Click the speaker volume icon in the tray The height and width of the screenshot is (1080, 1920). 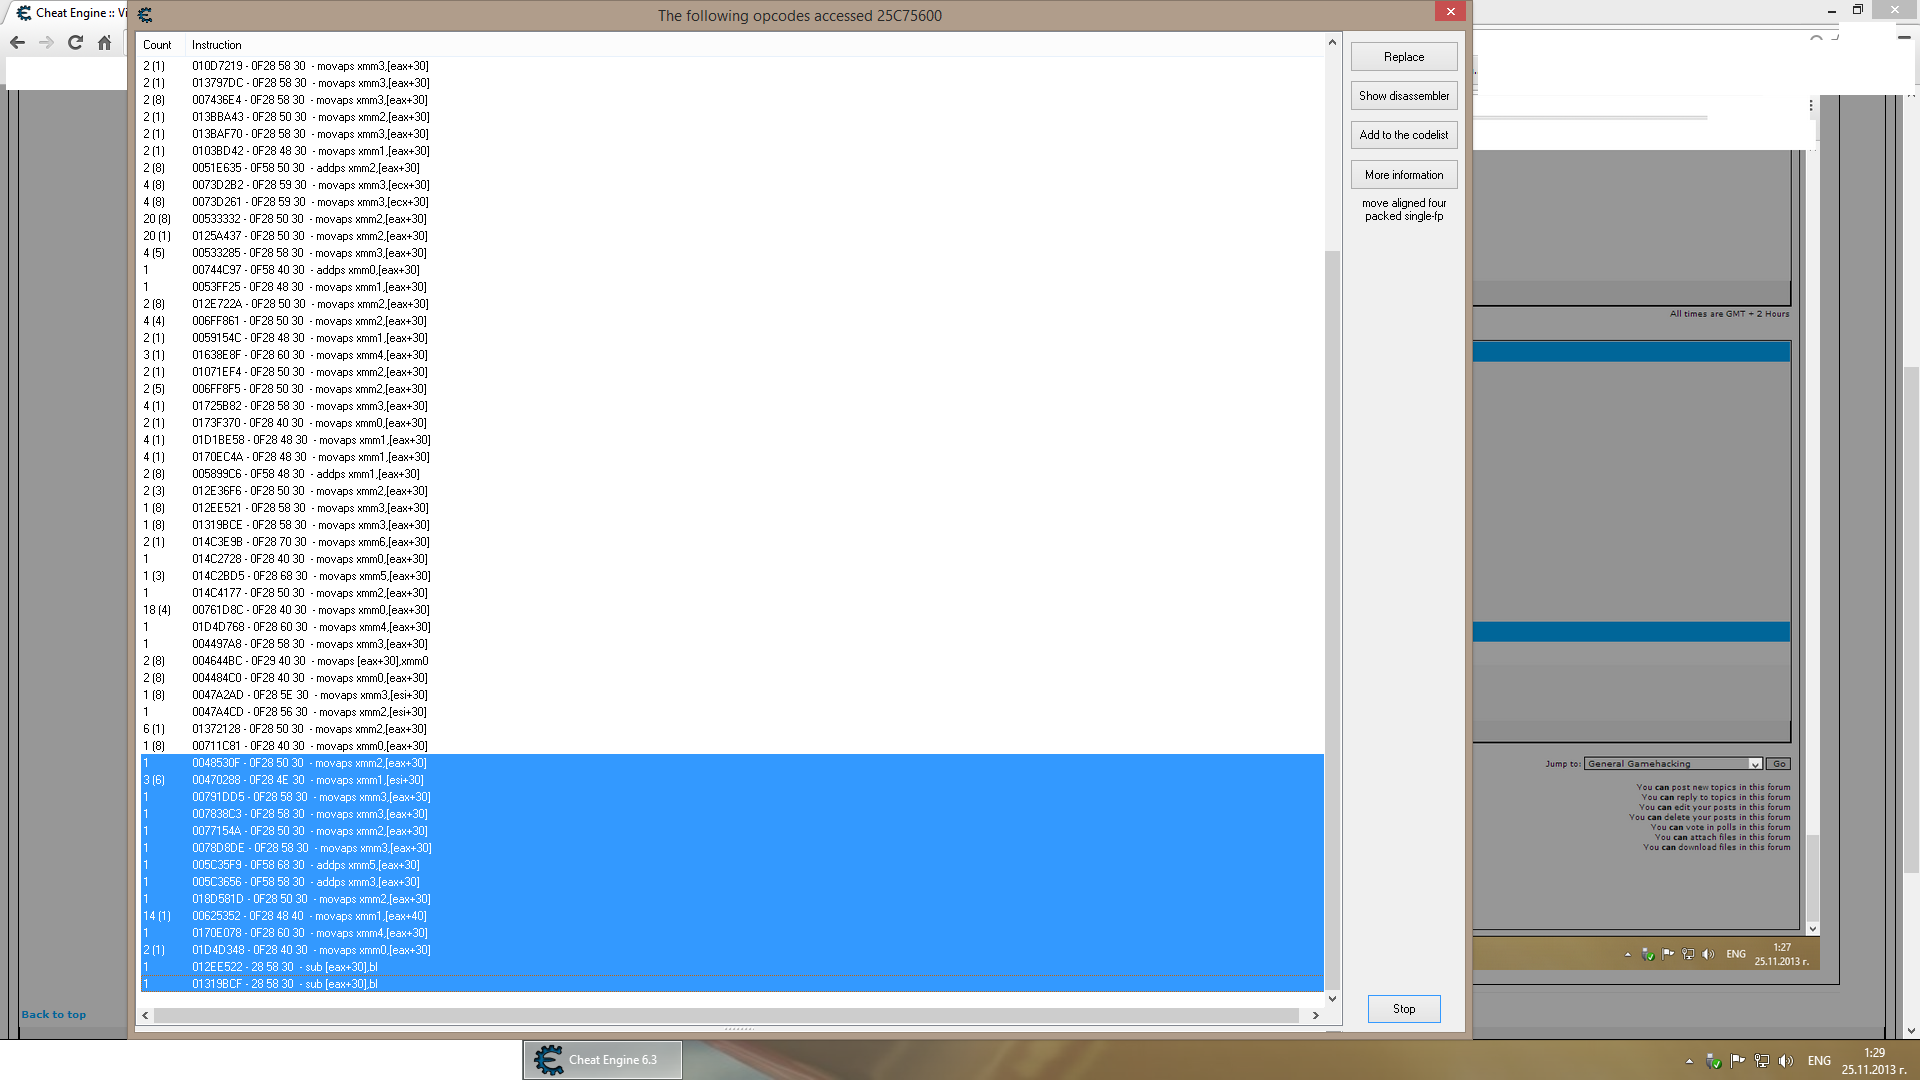pos(1787,1061)
